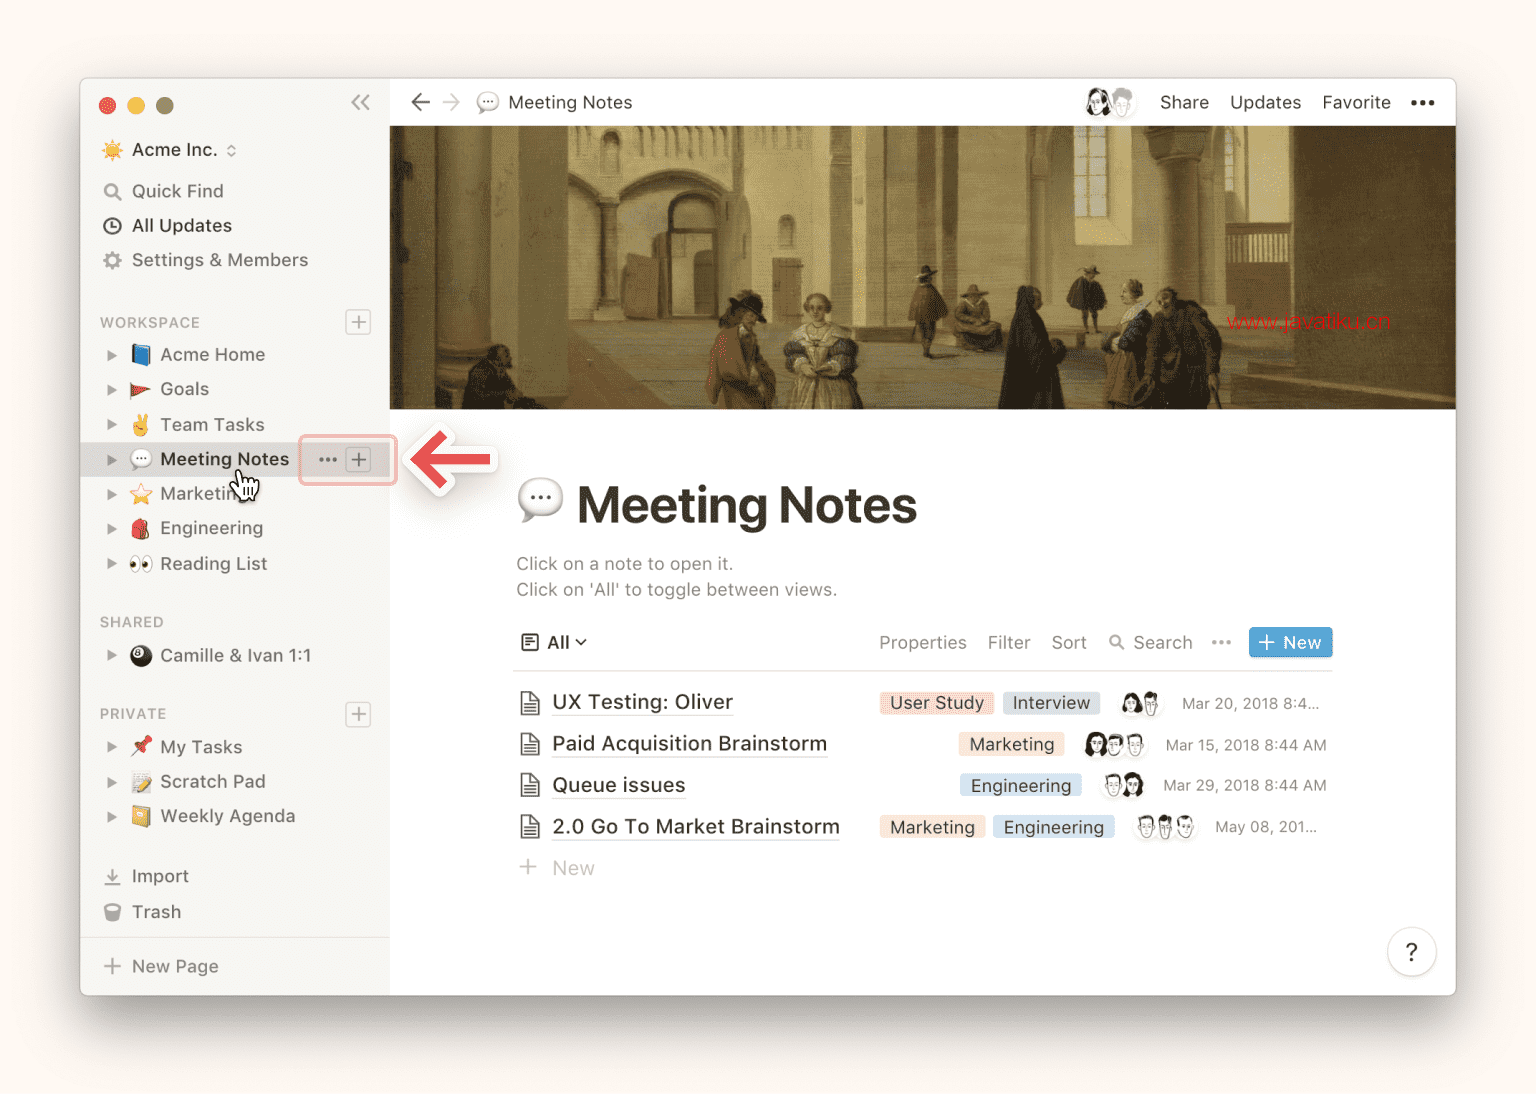Viewport: 1536px width, 1094px height.
Task: Click the Search field in the database toolbar
Action: (1150, 642)
